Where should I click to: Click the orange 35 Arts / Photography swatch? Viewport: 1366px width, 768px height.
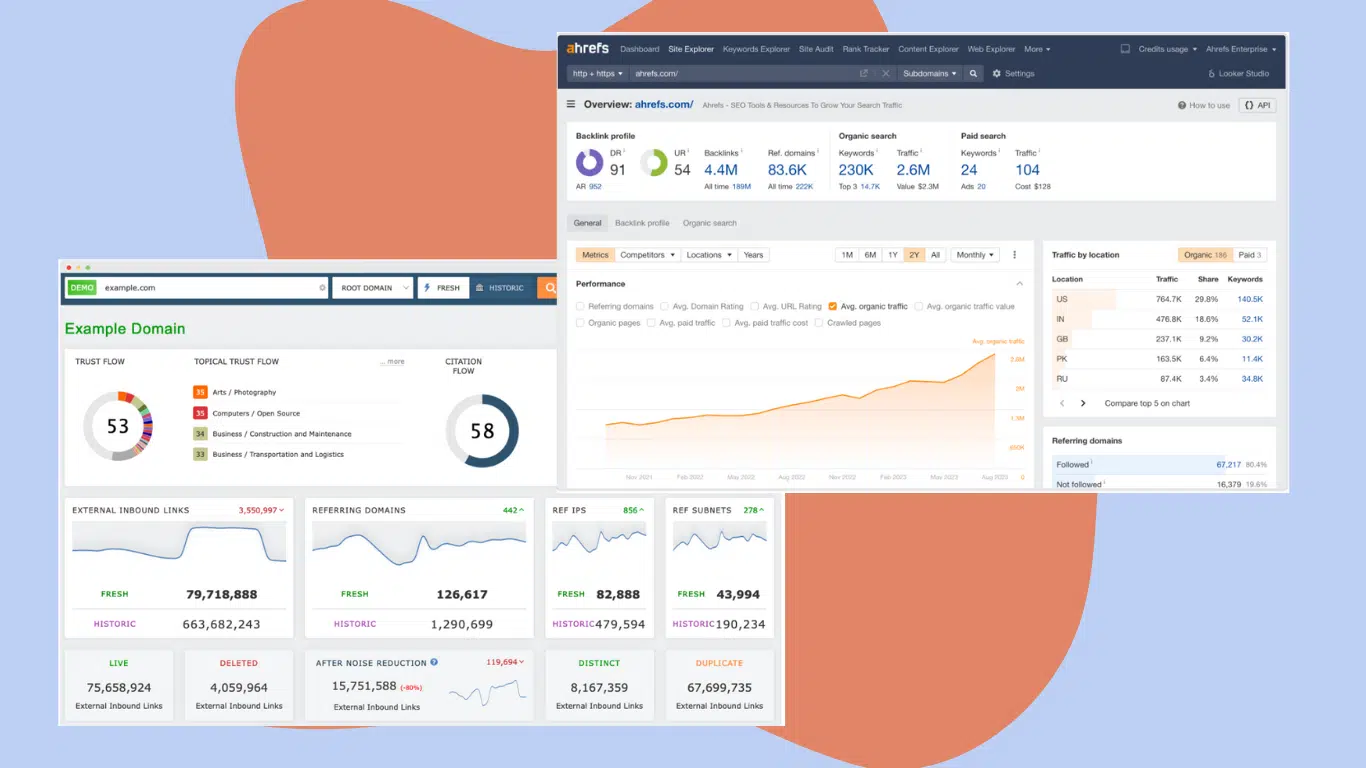(x=200, y=392)
